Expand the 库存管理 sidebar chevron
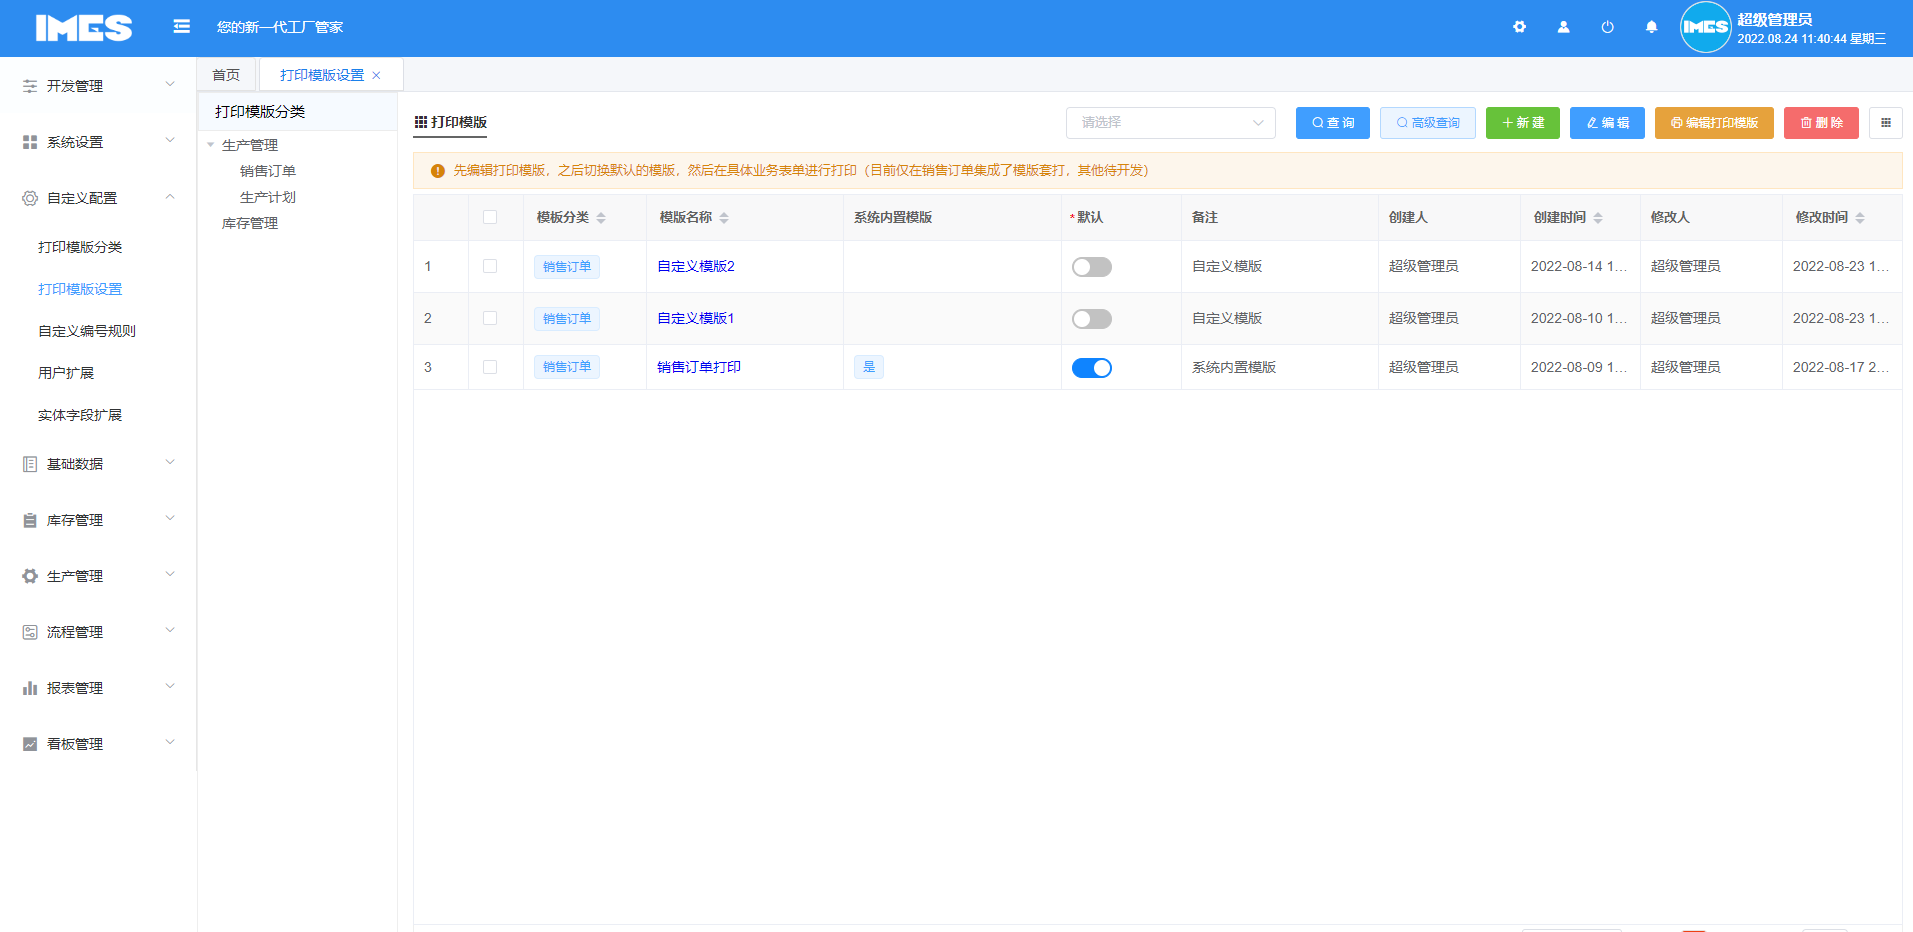Screen dimensions: 1913x932 coord(170,519)
